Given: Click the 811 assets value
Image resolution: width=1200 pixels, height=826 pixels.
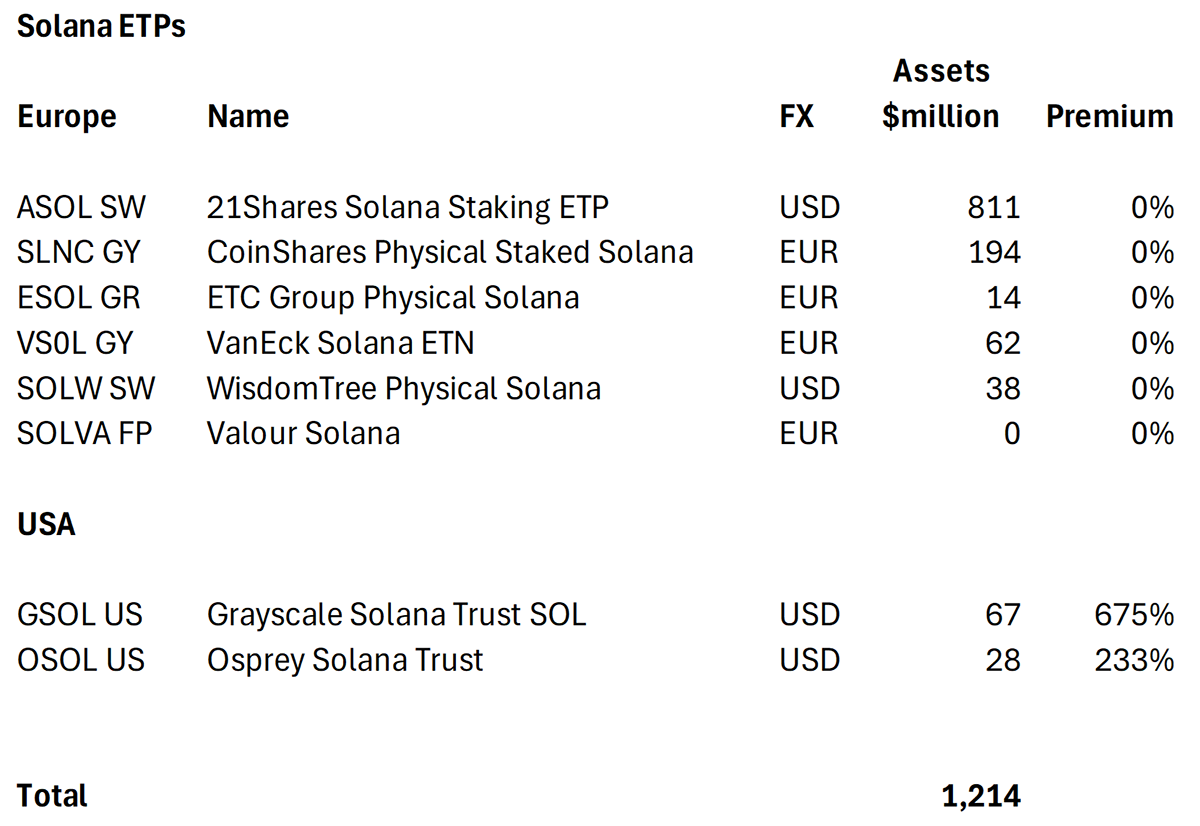Looking at the screenshot, I should pyautogui.click(x=993, y=208).
